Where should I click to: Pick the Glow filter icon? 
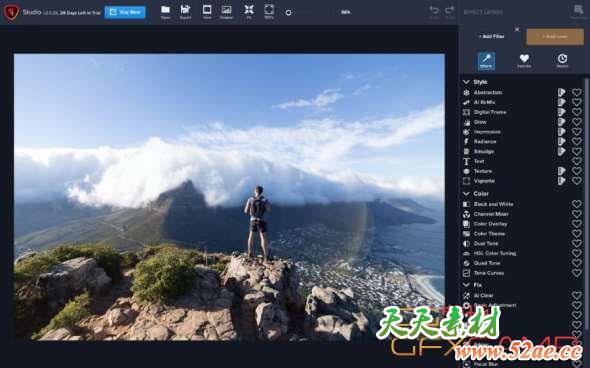pos(467,122)
